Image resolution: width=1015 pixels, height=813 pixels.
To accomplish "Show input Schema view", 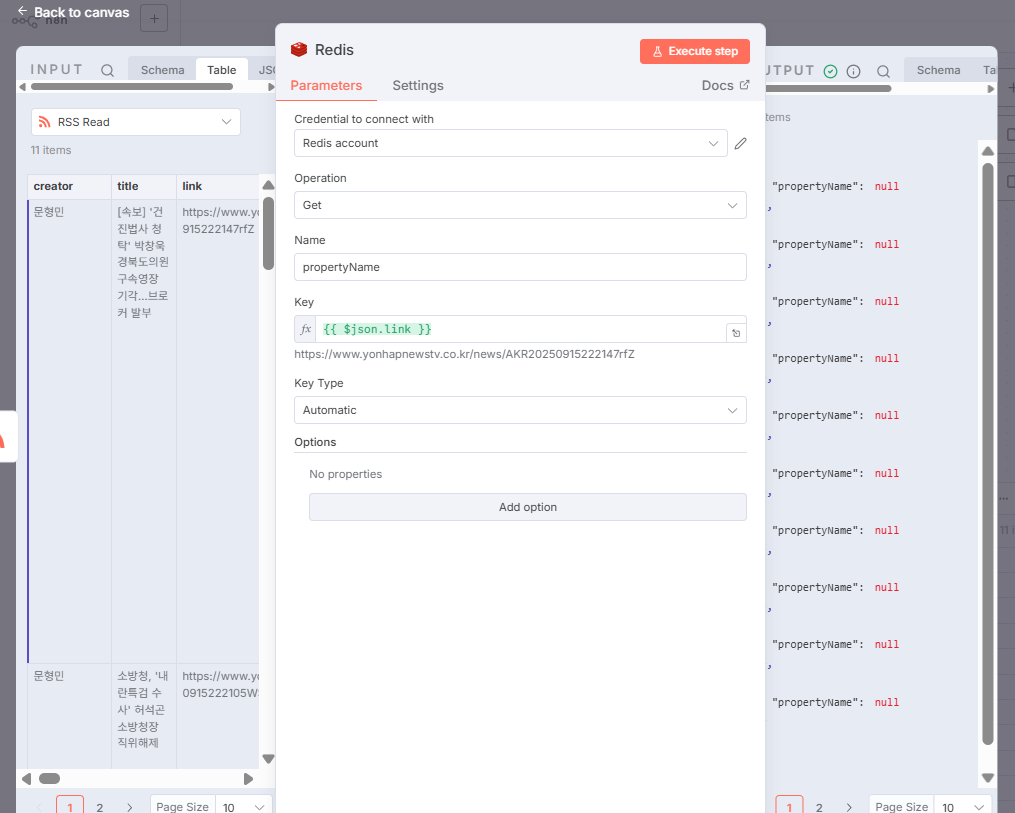I will (162, 70).
